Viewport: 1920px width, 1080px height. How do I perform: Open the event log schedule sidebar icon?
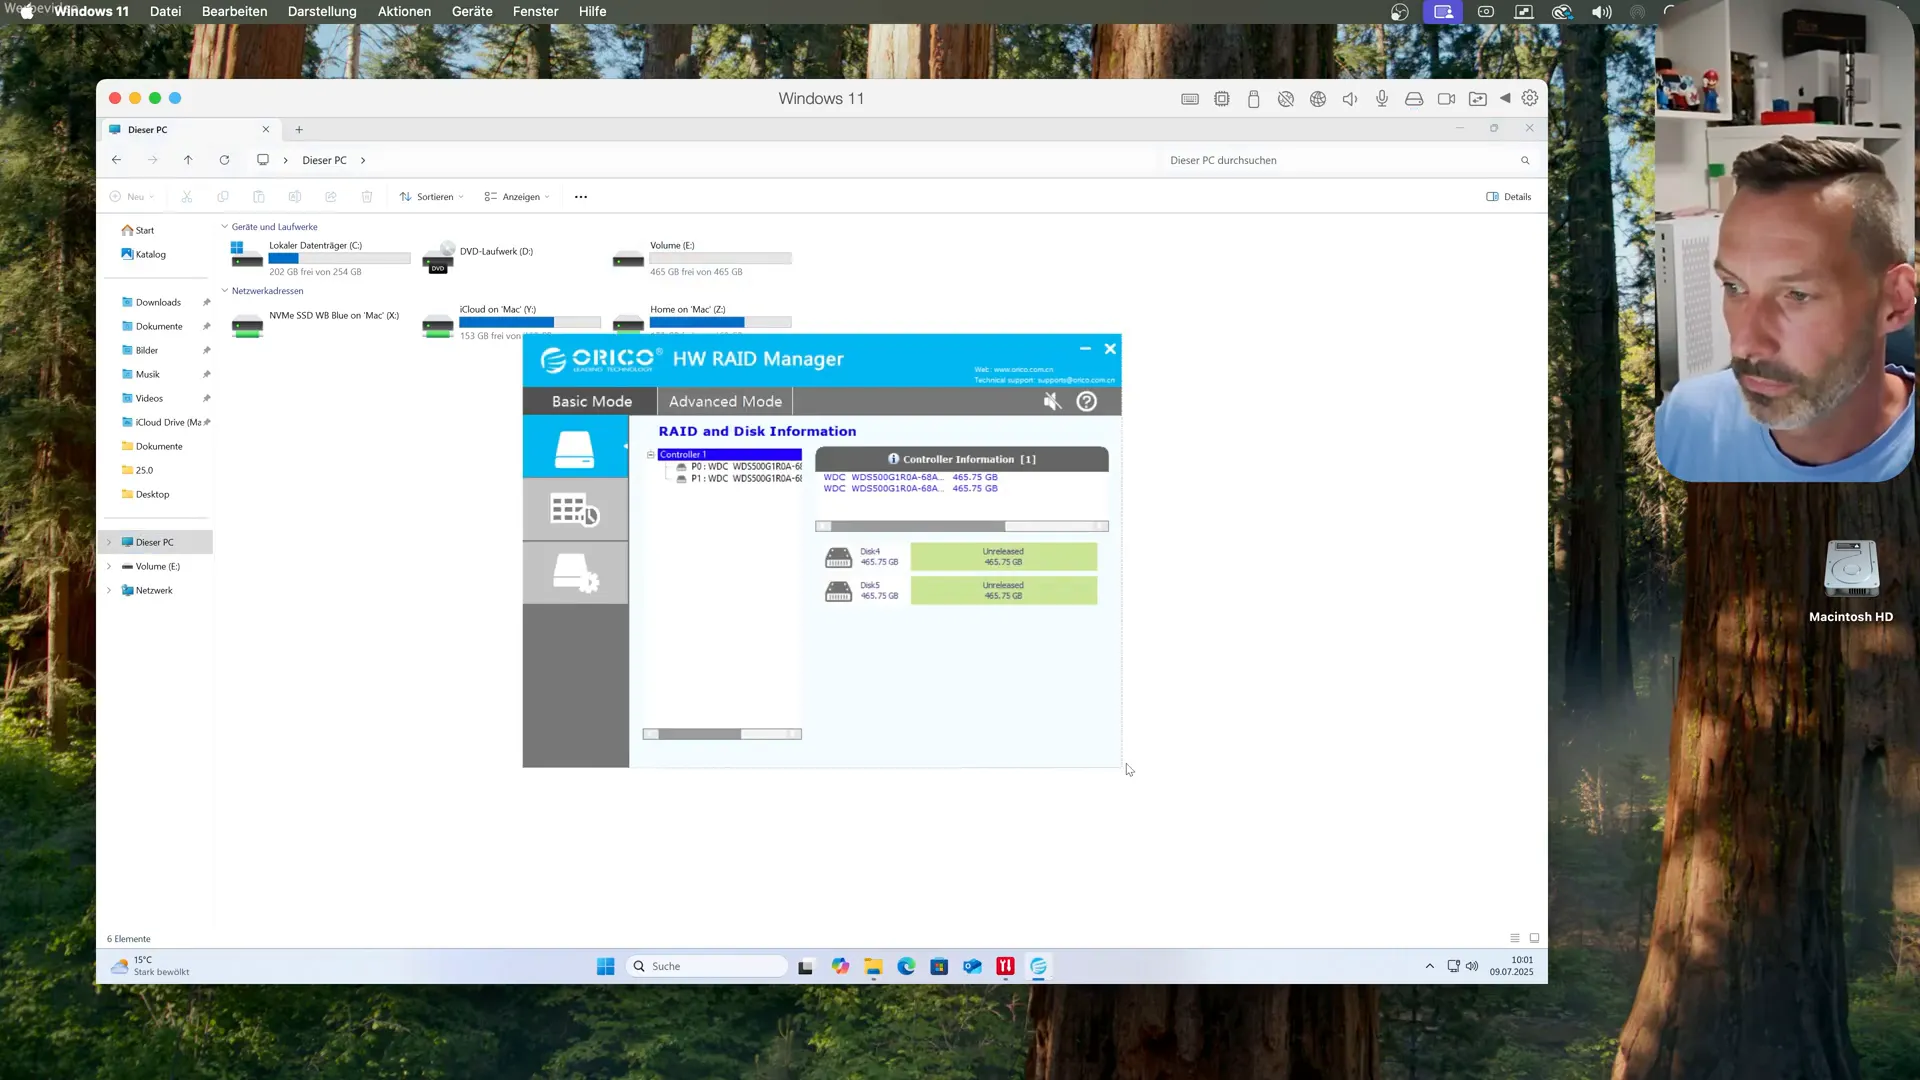(575, 510)
